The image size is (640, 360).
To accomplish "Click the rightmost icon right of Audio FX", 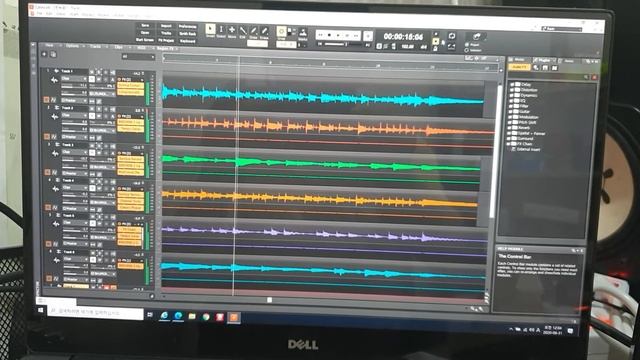I will click(x=554, y=68).
